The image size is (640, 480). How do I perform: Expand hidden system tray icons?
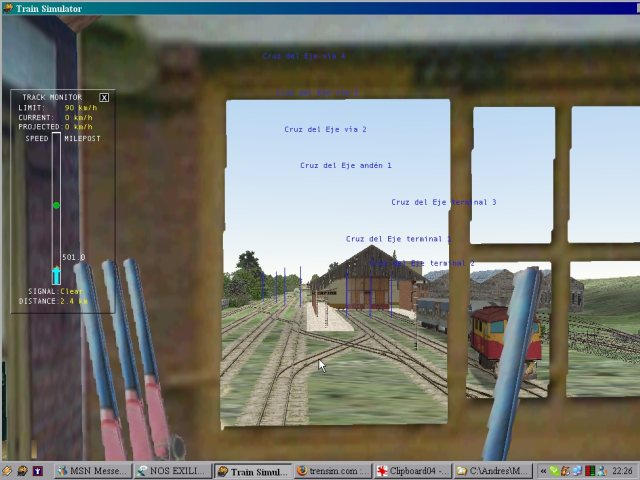click(x=543, y=471)
